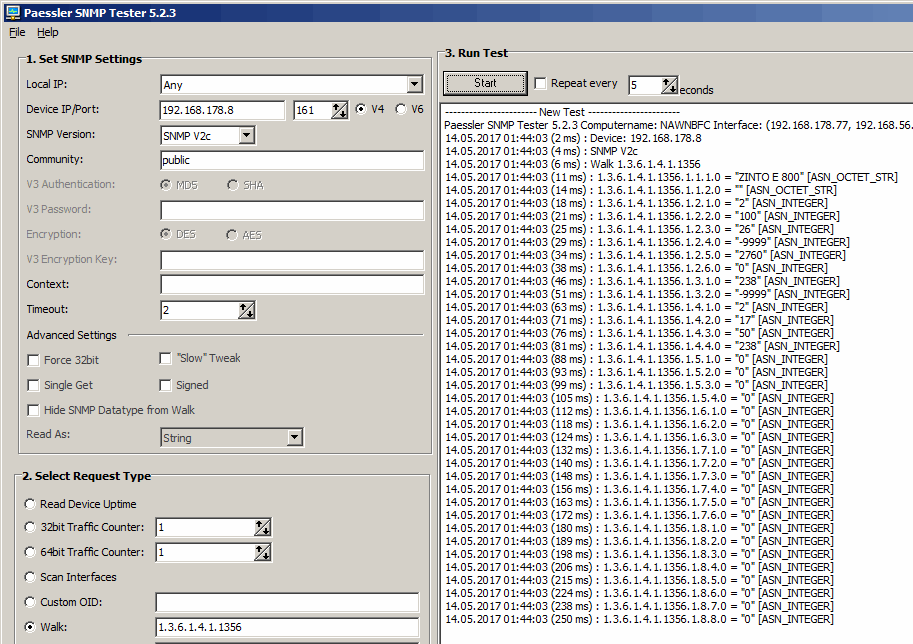Enable the Repeat every checkbox
This screenshot has width=913, height=644.
pos(540,83)
